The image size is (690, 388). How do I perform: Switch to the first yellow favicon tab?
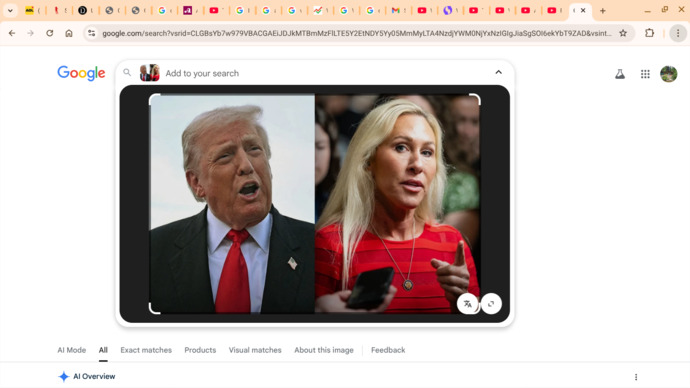(x=29, y=11)
